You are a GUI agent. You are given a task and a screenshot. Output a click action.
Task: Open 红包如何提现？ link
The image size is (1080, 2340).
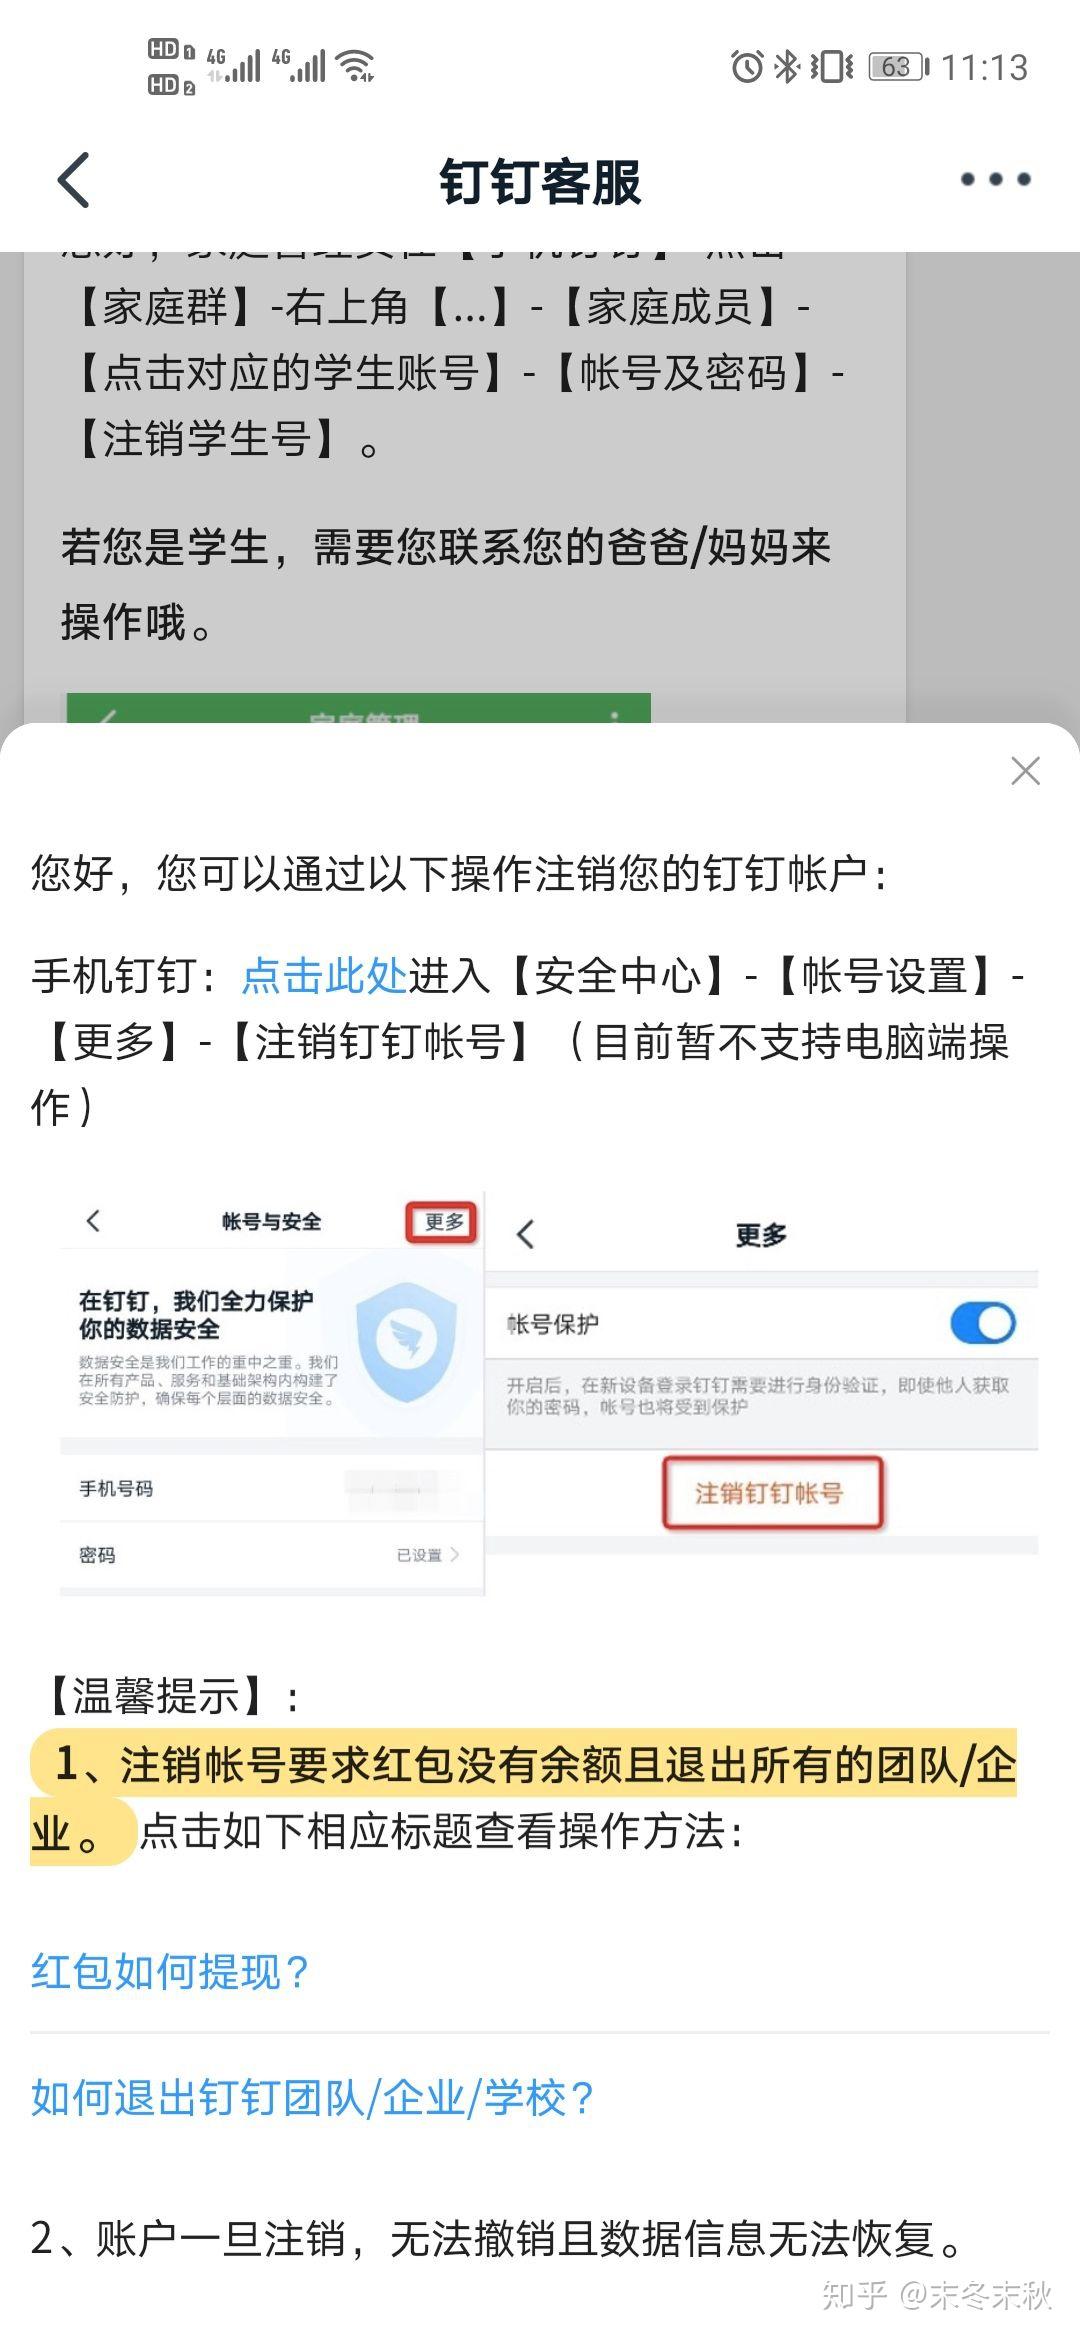point(170,1971)
